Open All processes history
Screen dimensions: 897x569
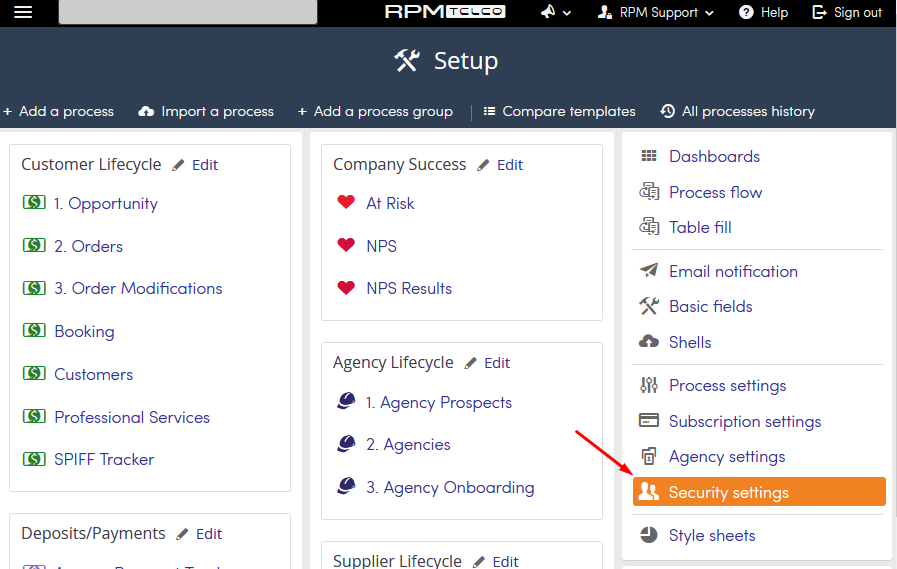pos(738,112)
